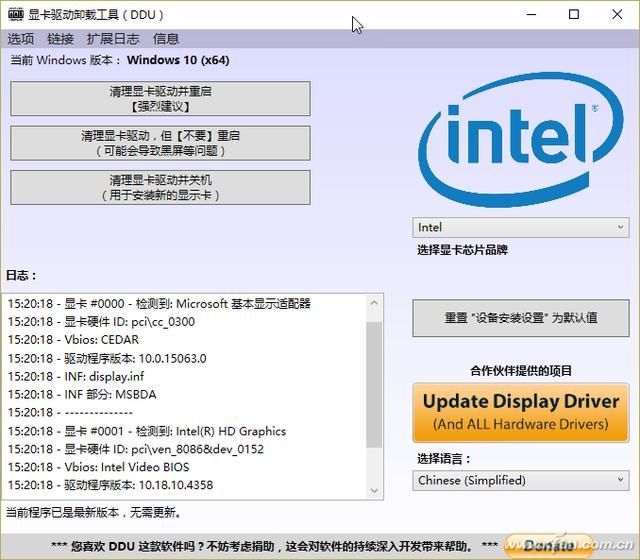Select log line Vbios: CEDAR
The height and width of the screenshot is (560, 640).
(x=73, y=340)
